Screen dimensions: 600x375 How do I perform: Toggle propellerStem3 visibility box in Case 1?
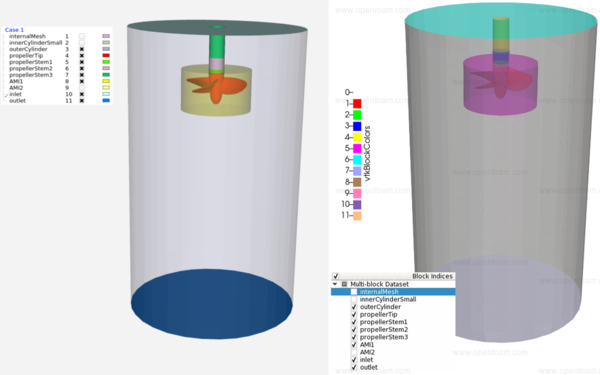(82, 75)
